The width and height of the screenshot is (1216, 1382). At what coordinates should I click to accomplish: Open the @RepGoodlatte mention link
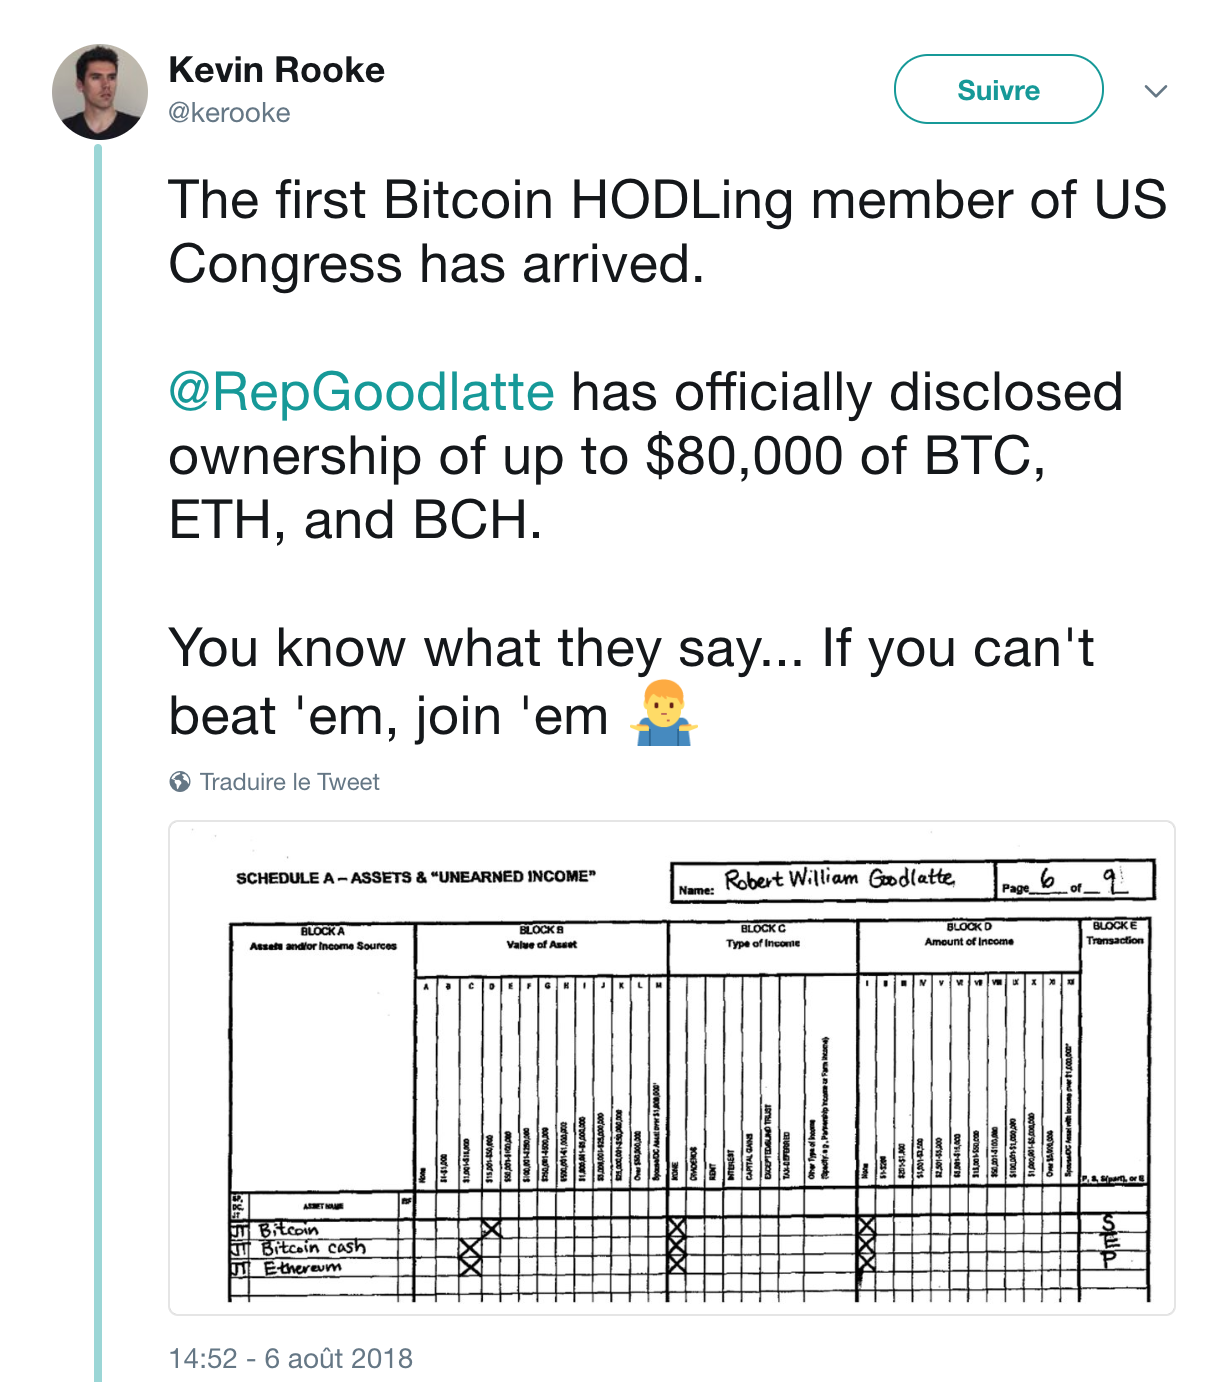tap(361, 391)
